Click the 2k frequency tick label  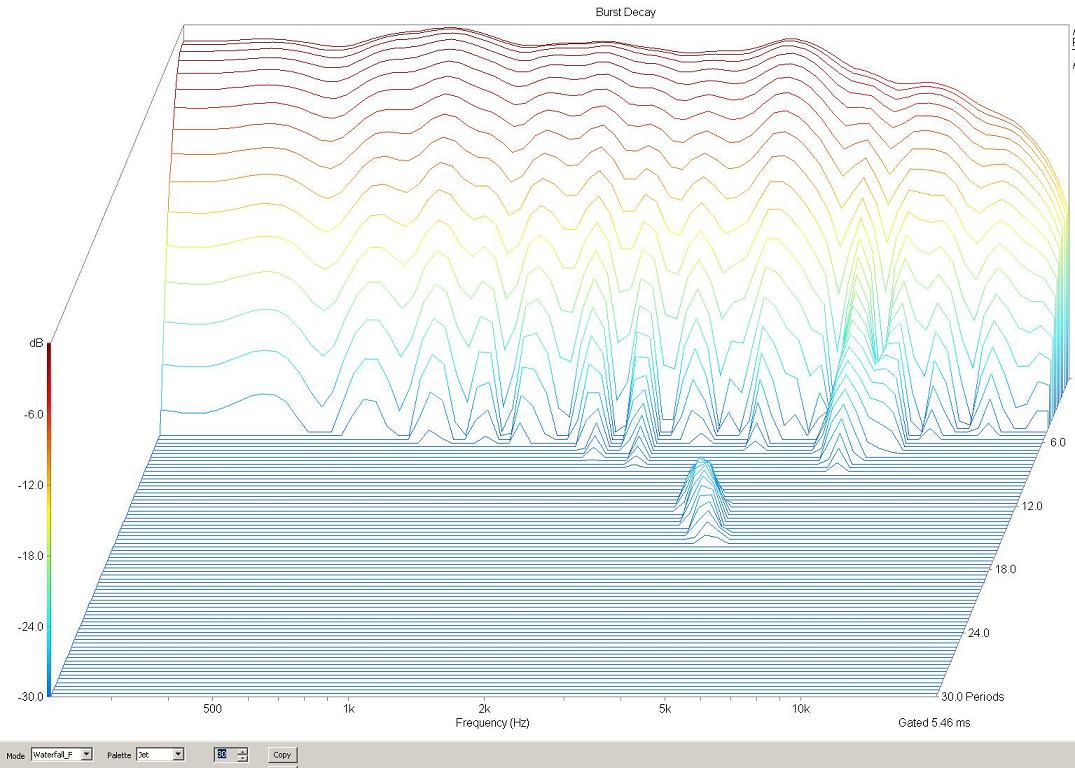[x=484, y=709]
